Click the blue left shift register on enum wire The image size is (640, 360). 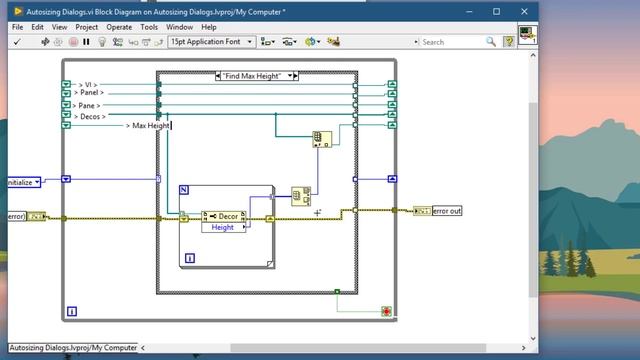click(x=66, y=179)
